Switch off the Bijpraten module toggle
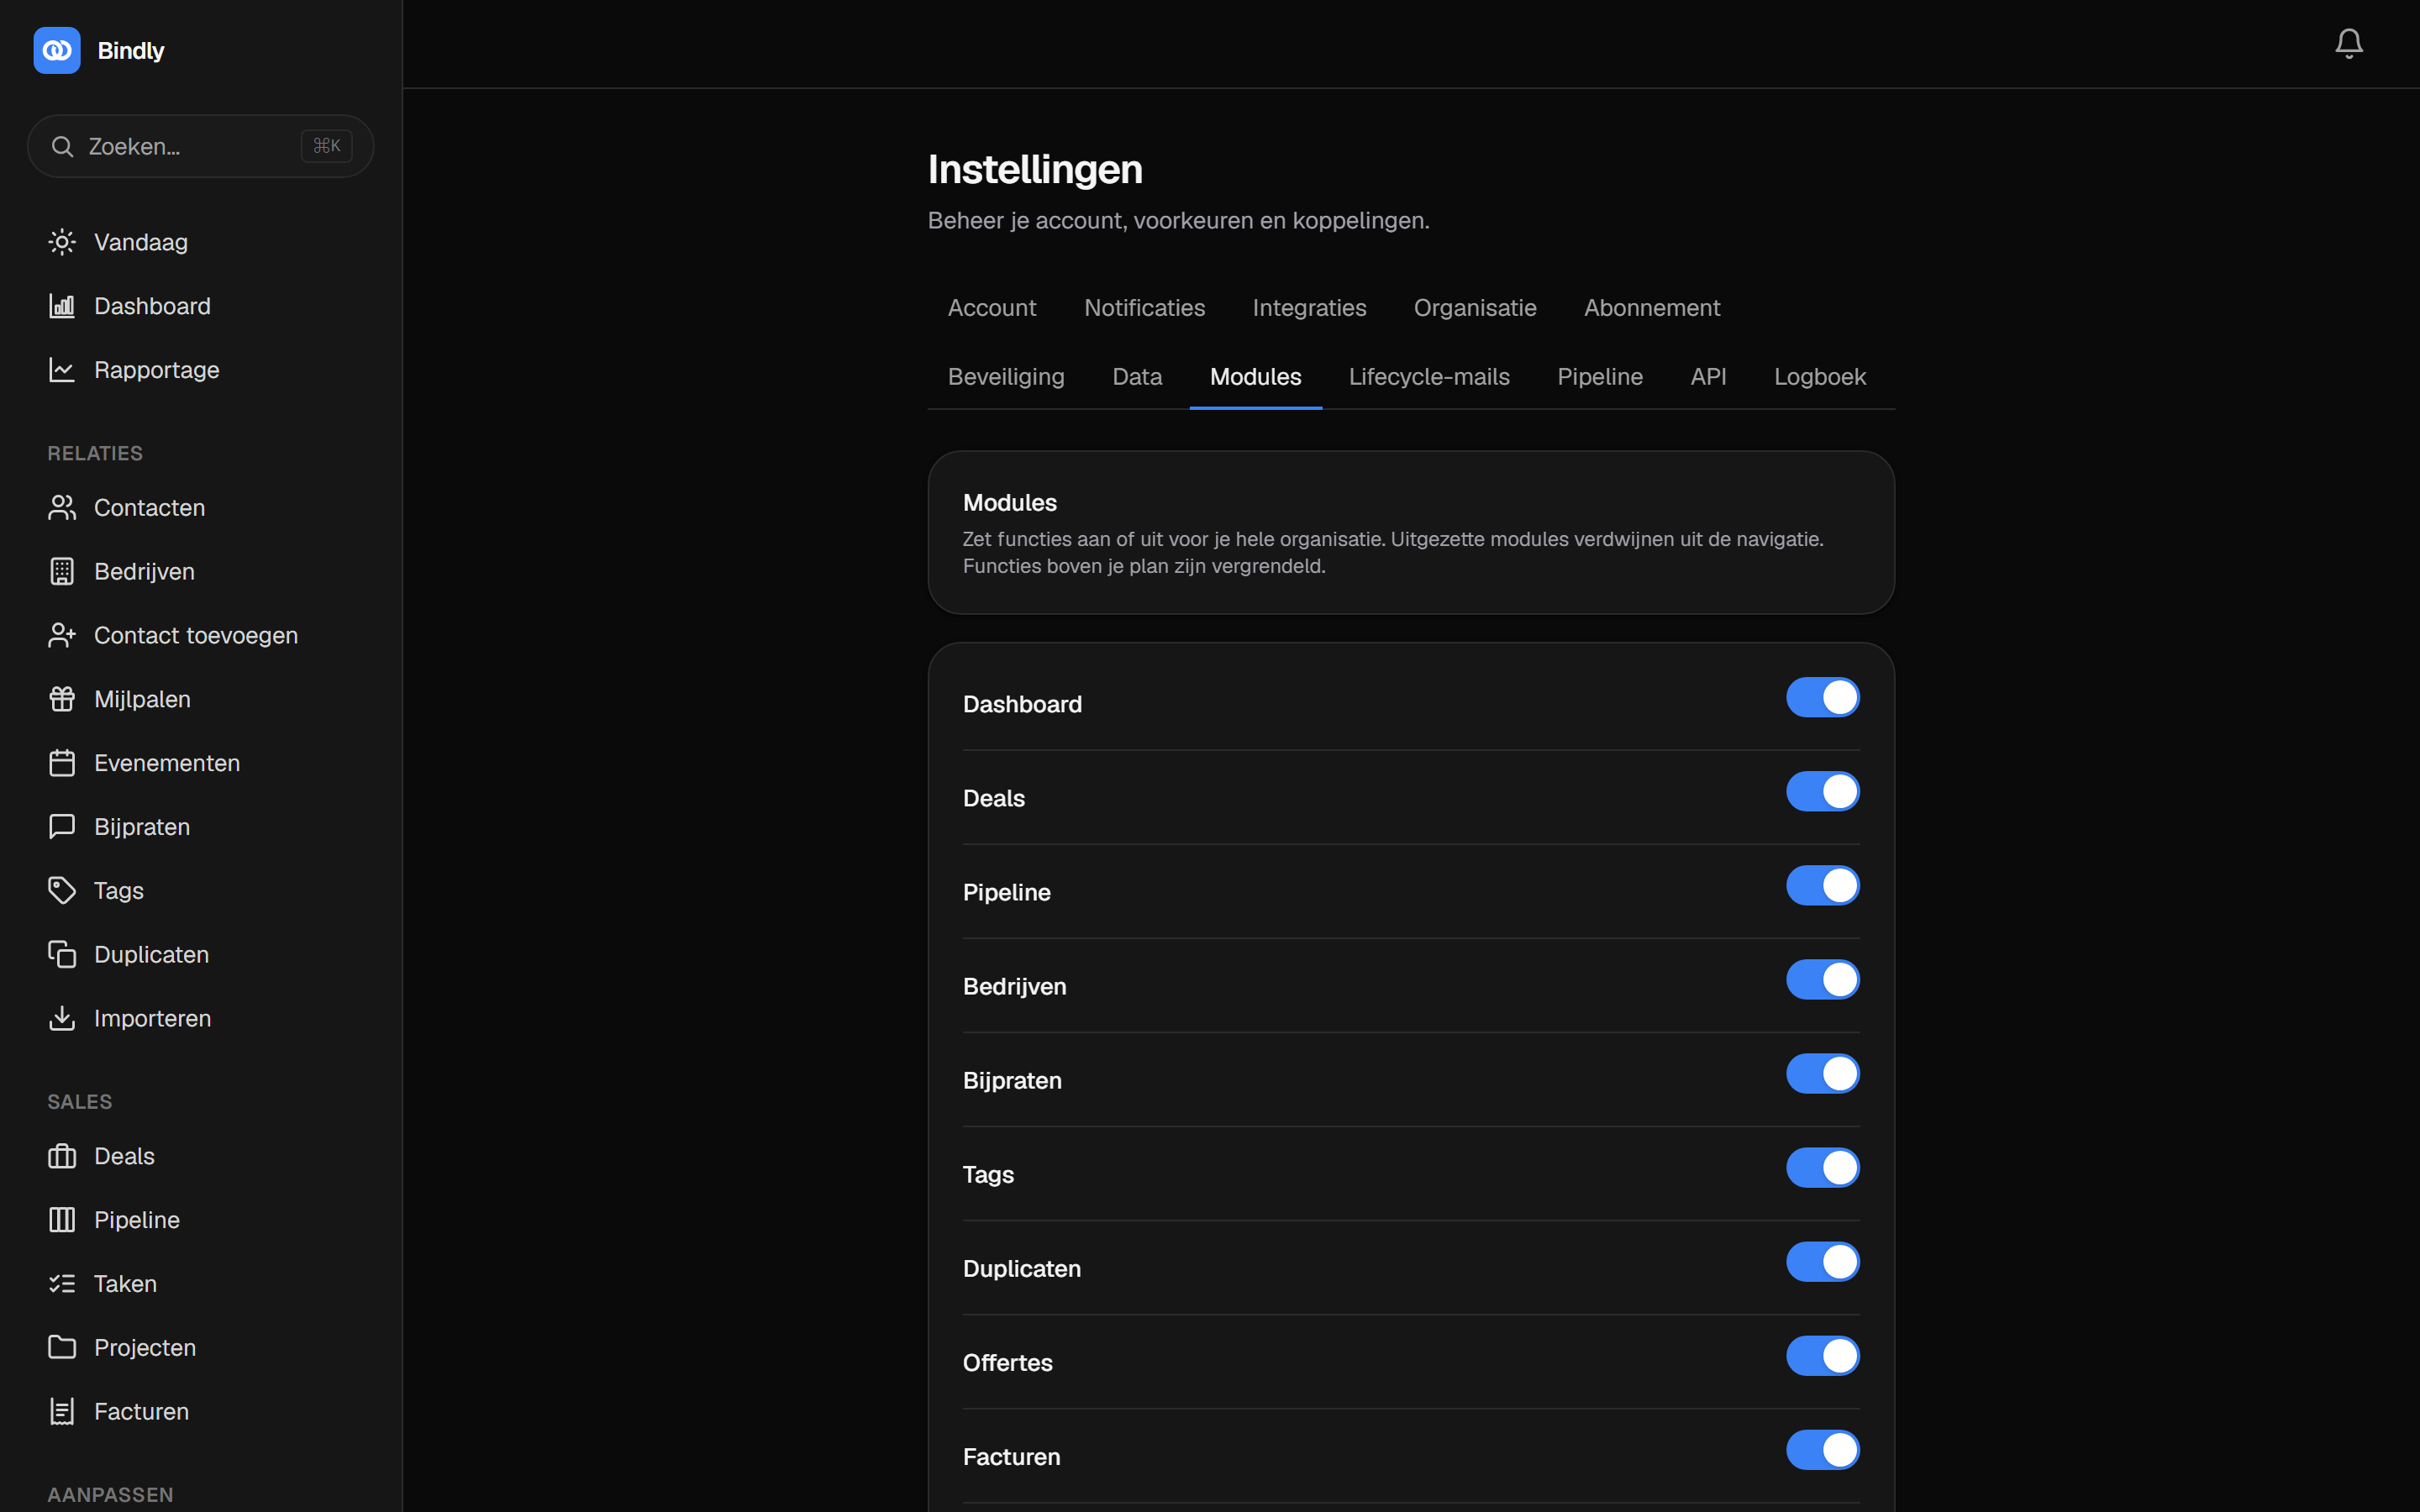 coord(1822,1073)
